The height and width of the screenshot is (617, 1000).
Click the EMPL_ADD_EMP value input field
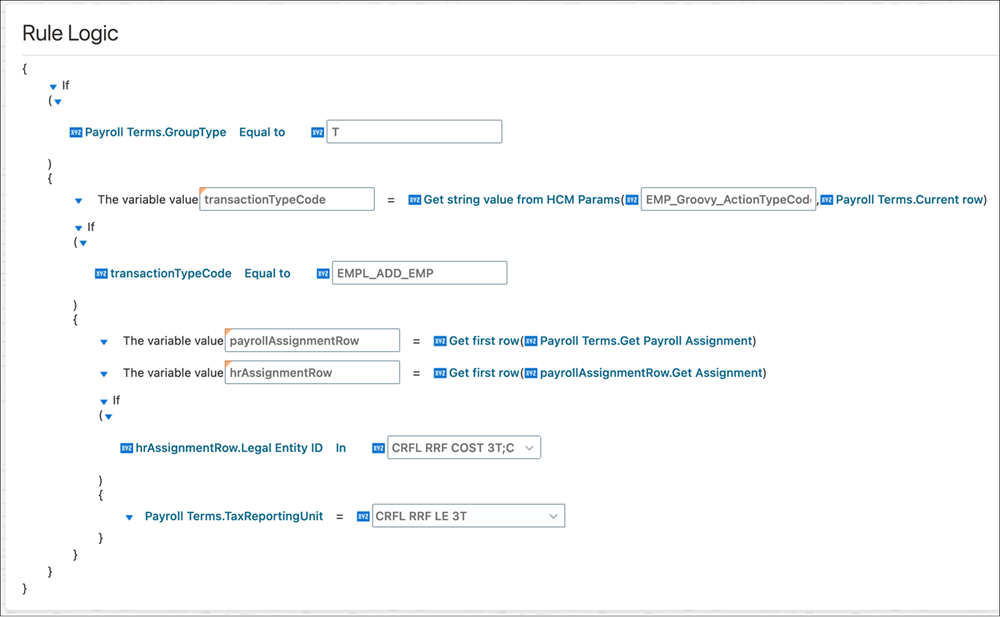pyautogui.click(x=418, y=272)
